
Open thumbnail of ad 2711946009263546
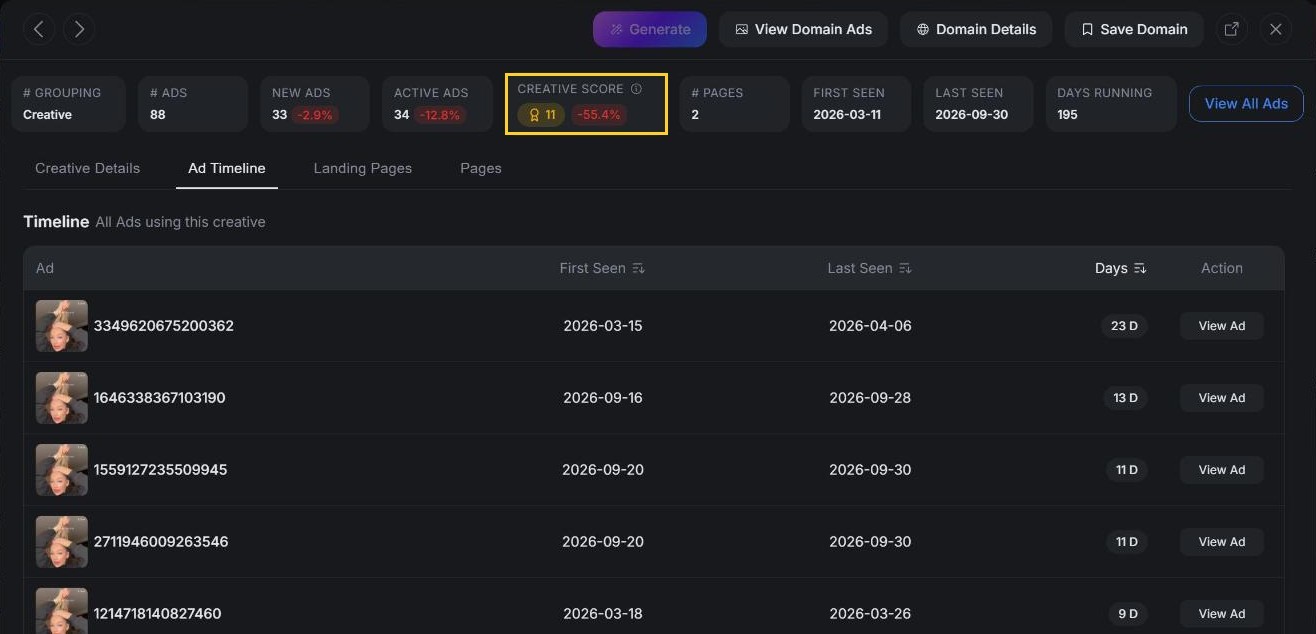(x=62, y=542)
